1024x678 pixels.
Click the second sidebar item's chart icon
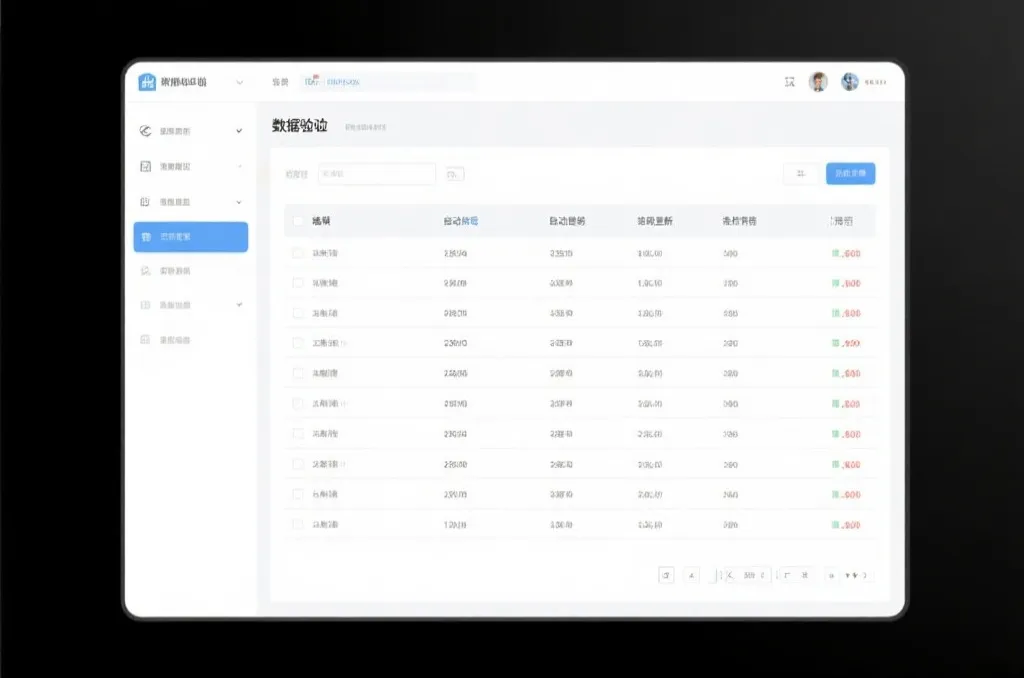click(146, 167)
